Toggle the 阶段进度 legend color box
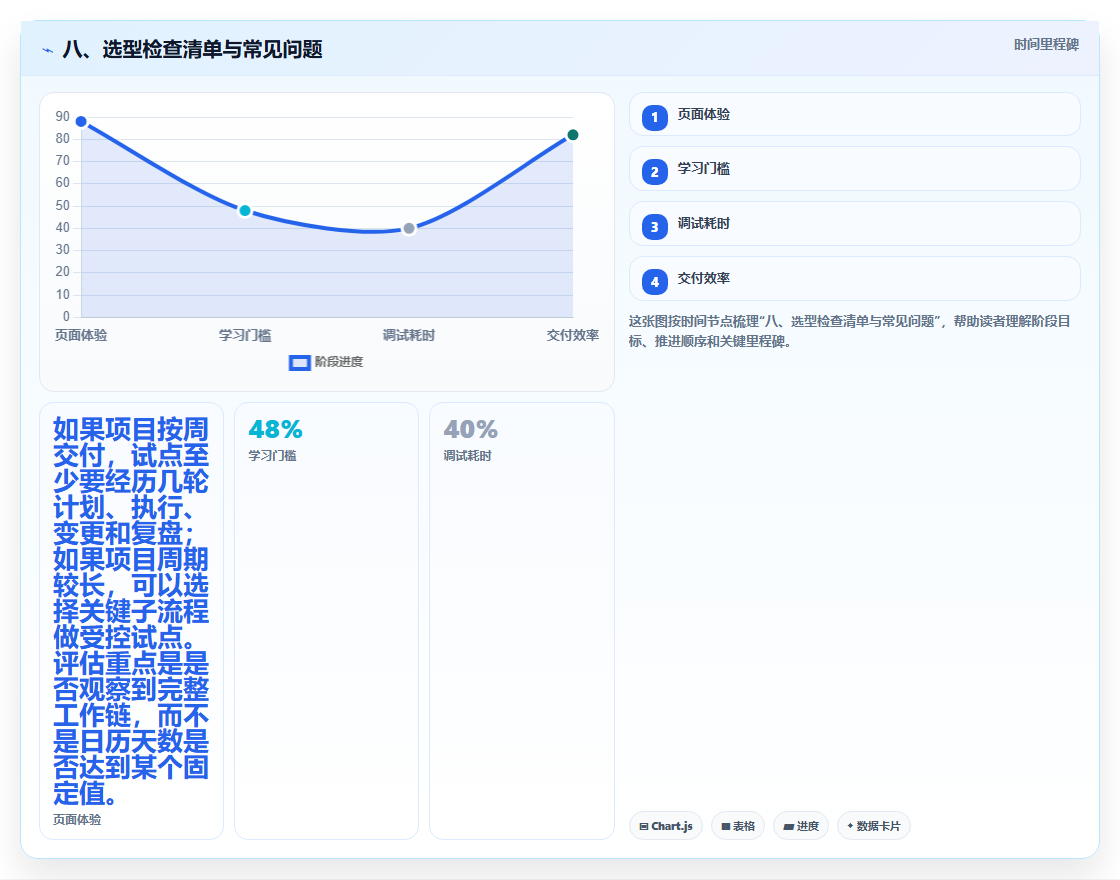The width and height of the screenshot is (1120, 880). [x=299, y=363]
